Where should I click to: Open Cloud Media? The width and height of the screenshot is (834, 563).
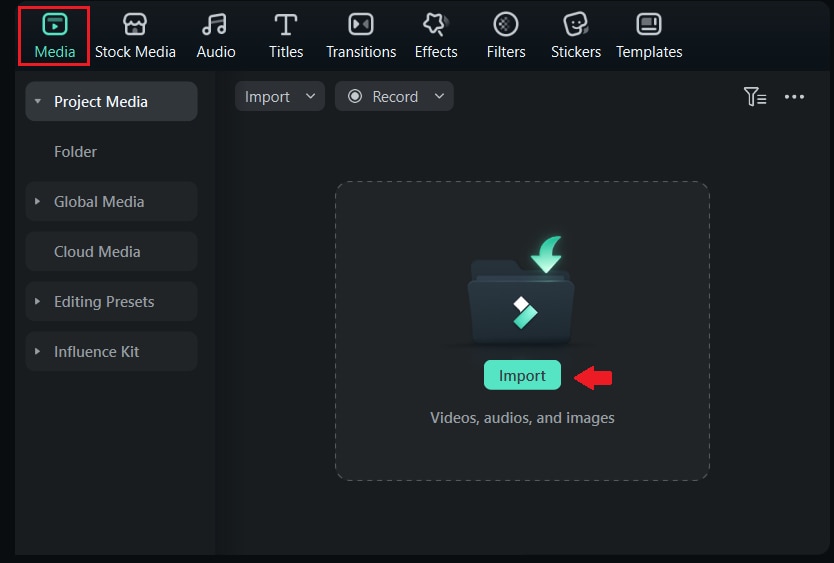(111, 252)
